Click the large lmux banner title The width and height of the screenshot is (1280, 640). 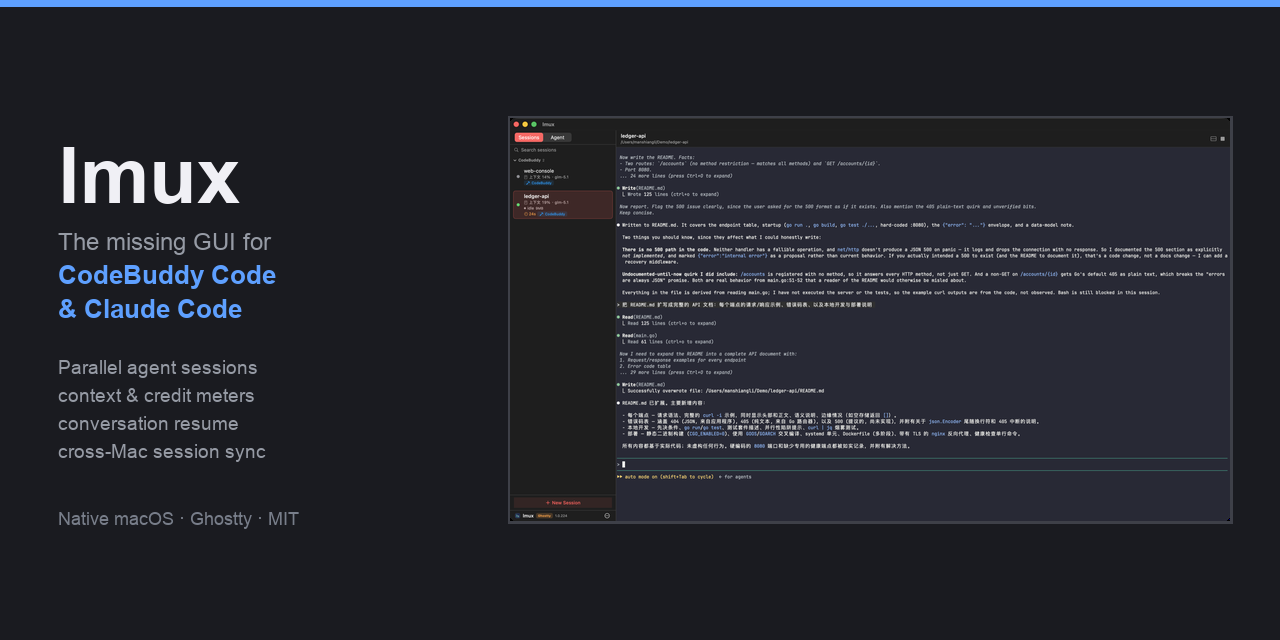click(149, 176)
